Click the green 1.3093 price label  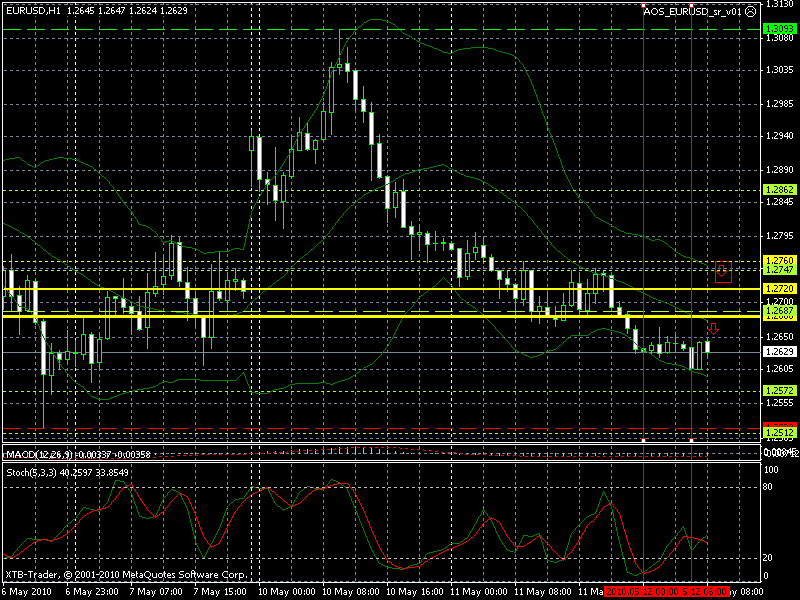tap(778, 29)
